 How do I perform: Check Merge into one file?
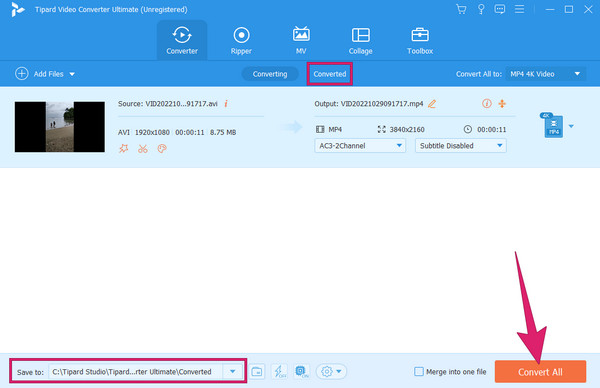(x=419, y=372)
